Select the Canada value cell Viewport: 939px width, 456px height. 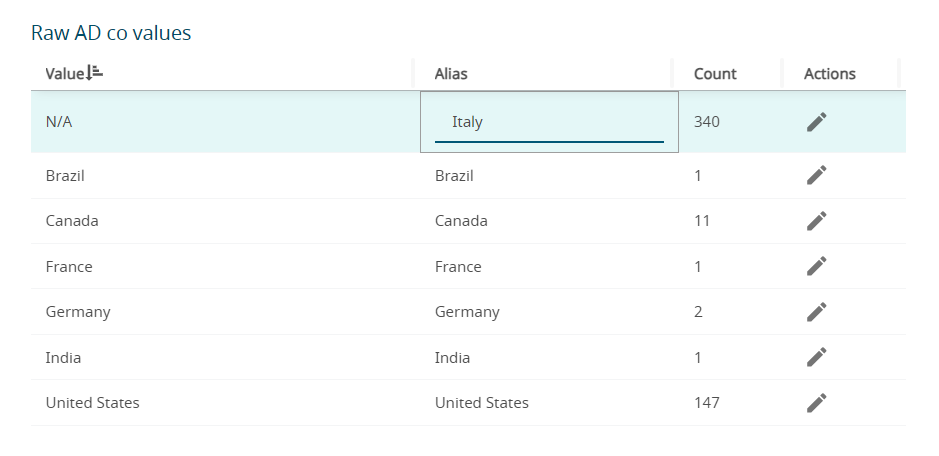click(x=72, y=221)
